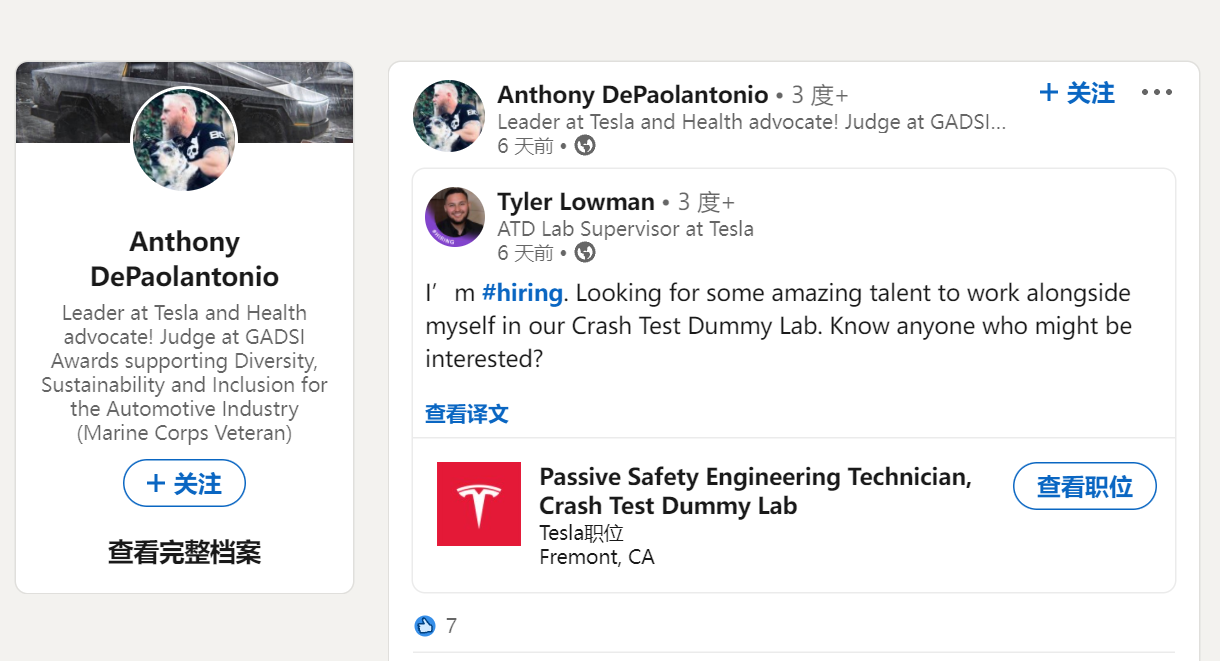
Task: Open Tyler Lowman's profile name
Action: pyautogui.click(x=576, y=202)
